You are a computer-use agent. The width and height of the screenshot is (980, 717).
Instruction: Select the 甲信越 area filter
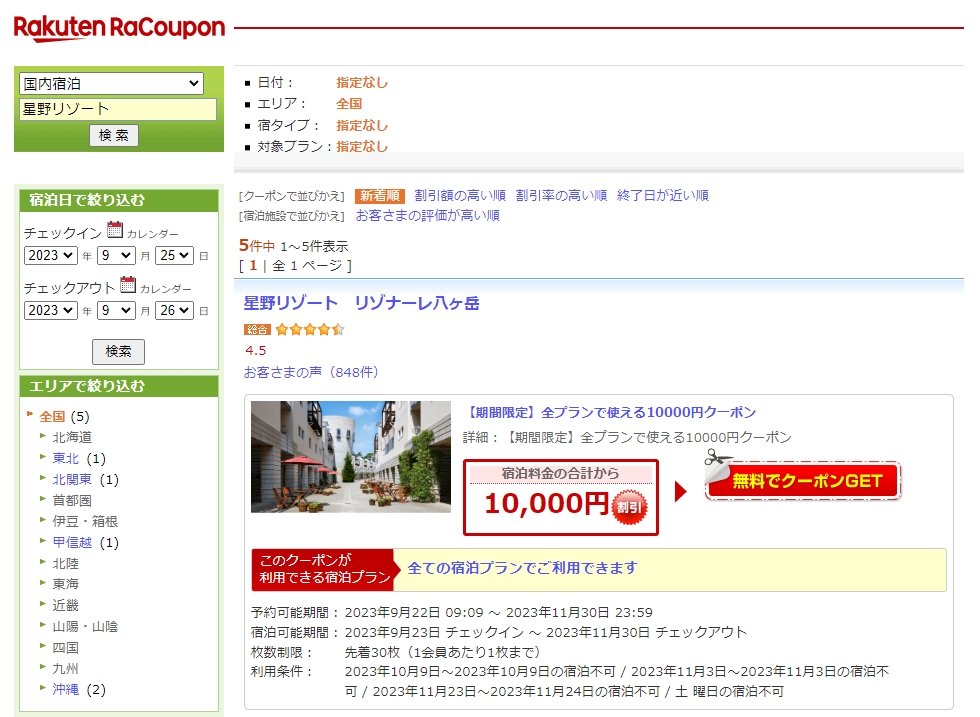coord(72,543)
